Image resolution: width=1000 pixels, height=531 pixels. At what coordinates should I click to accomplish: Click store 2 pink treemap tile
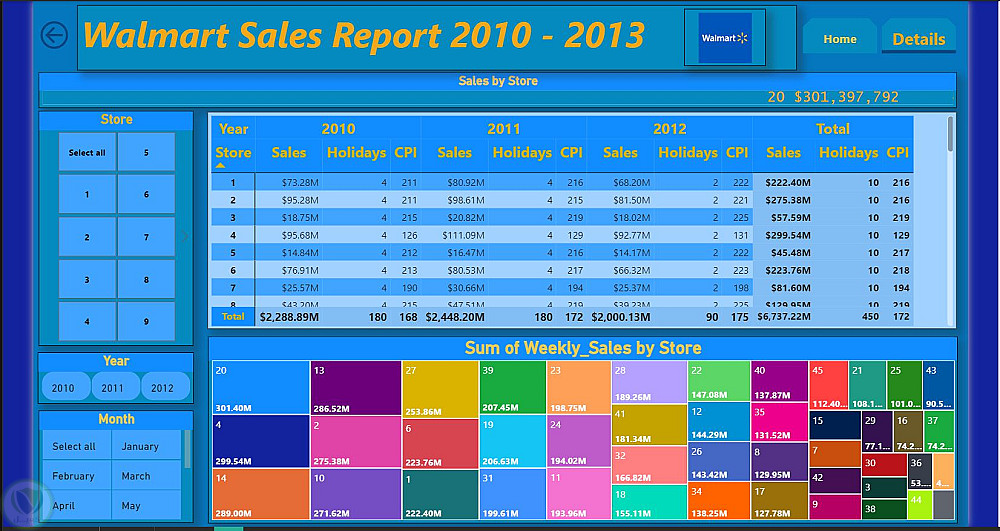(x=356, y=442)
